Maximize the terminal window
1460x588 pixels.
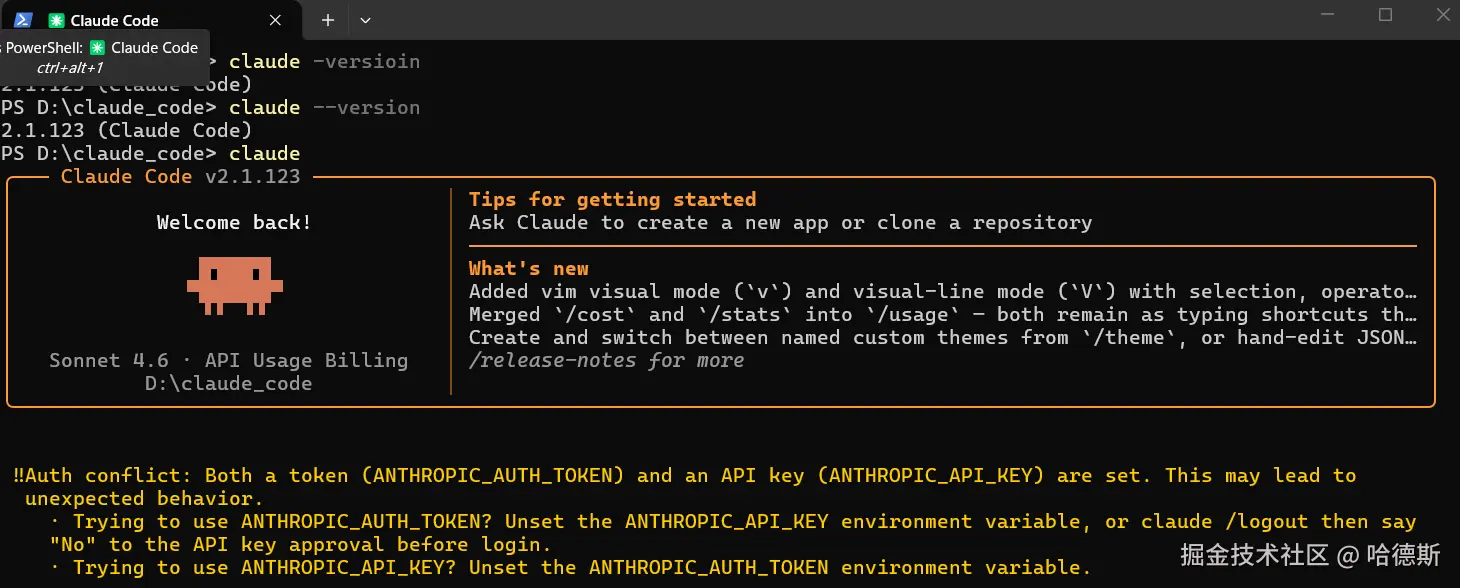[1385, 15]
